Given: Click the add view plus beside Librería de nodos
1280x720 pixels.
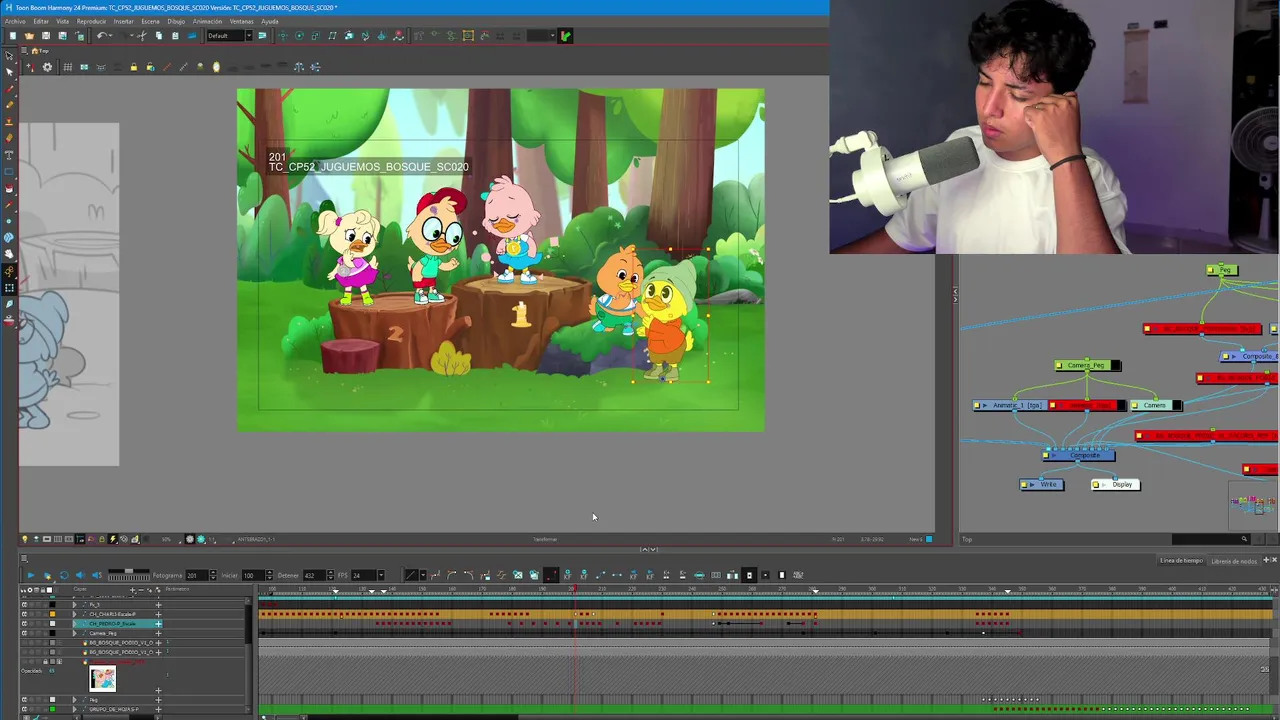Looking at the screenshot, I should tap(1266, 560).
